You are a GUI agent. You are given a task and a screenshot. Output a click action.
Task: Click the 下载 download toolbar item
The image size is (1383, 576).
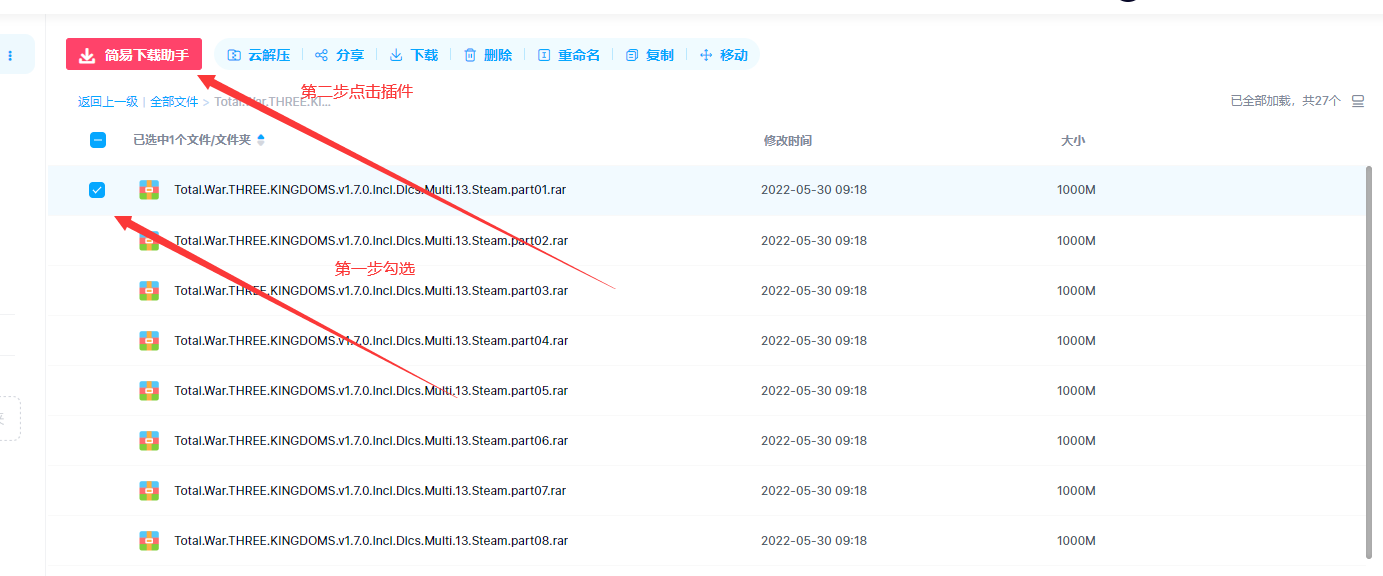click(x=413, y=55)
